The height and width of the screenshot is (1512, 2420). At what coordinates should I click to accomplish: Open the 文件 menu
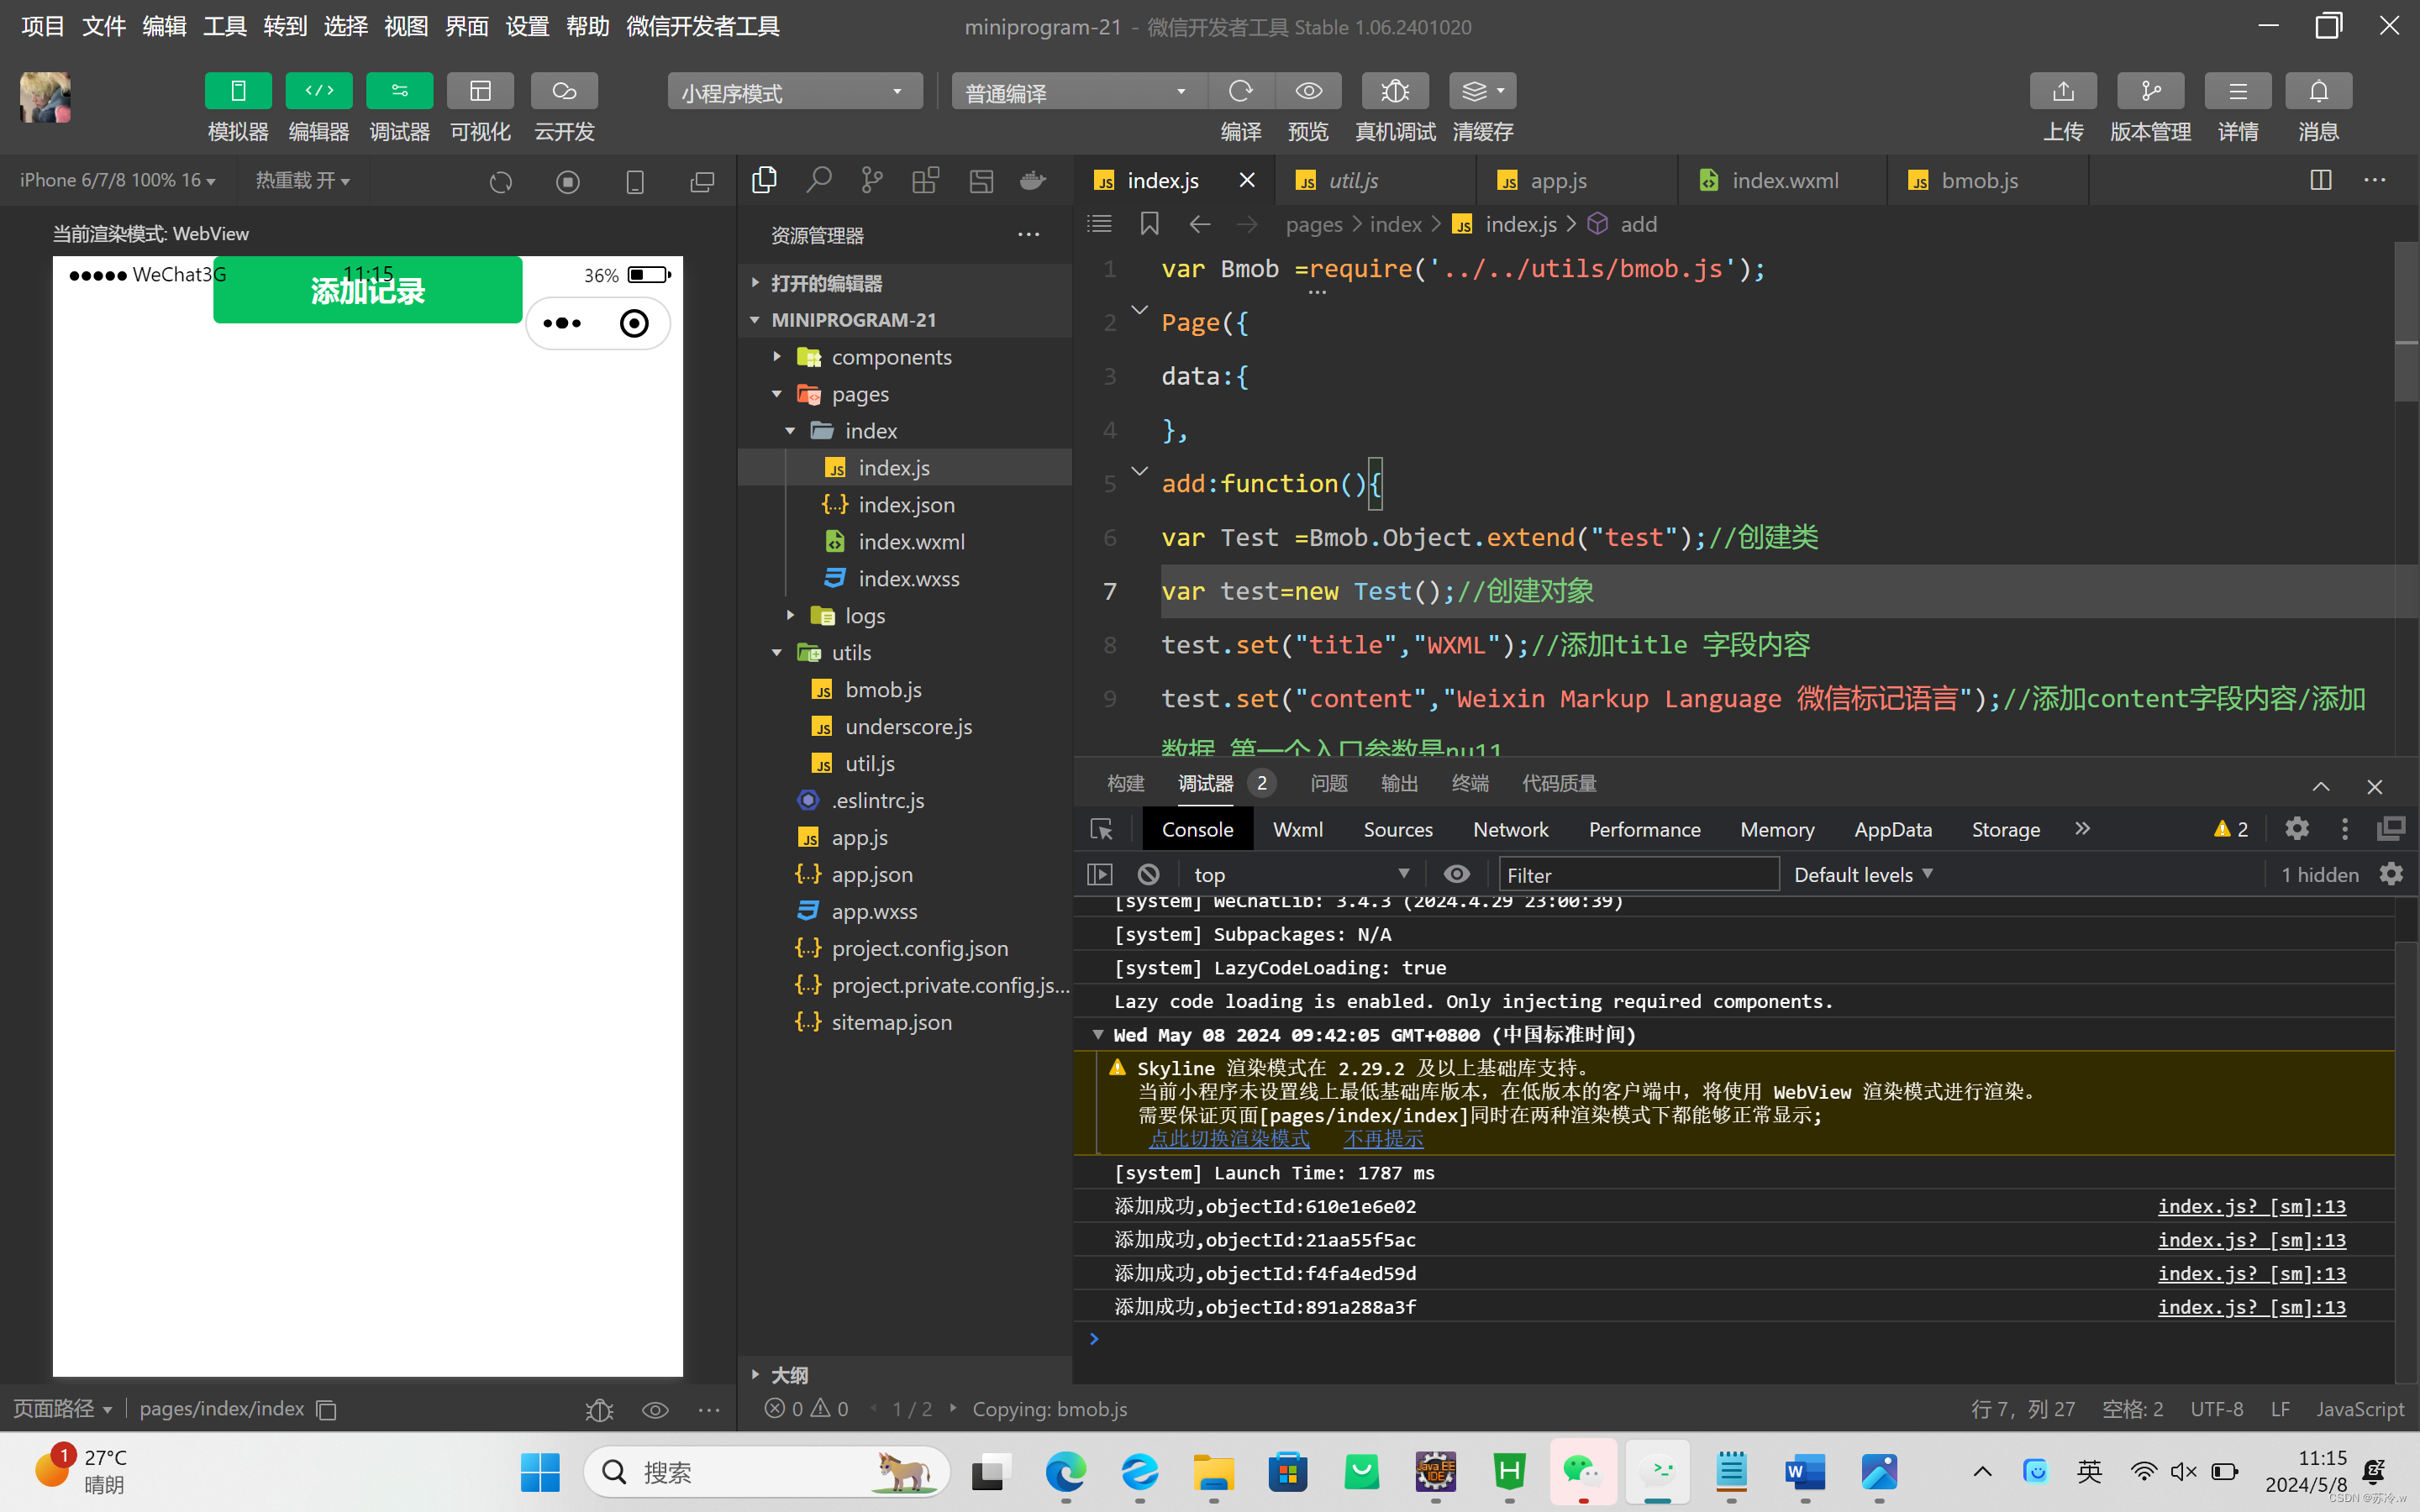coord(104,26)
